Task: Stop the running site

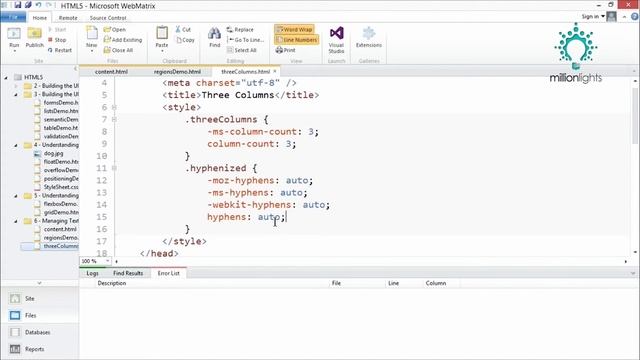Action: [x=57, y=40]
